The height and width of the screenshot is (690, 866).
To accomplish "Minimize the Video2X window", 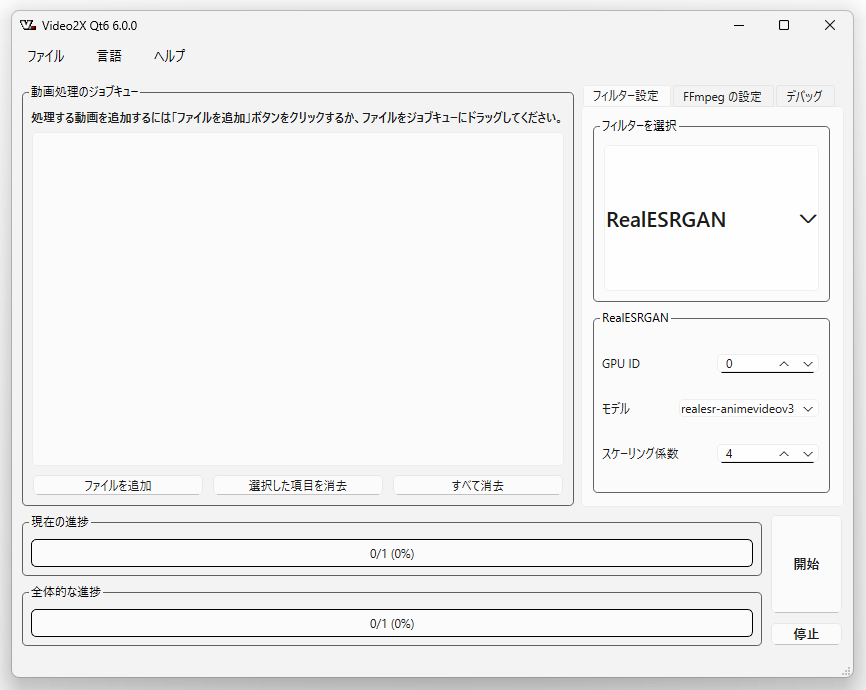I will point(739,25).
